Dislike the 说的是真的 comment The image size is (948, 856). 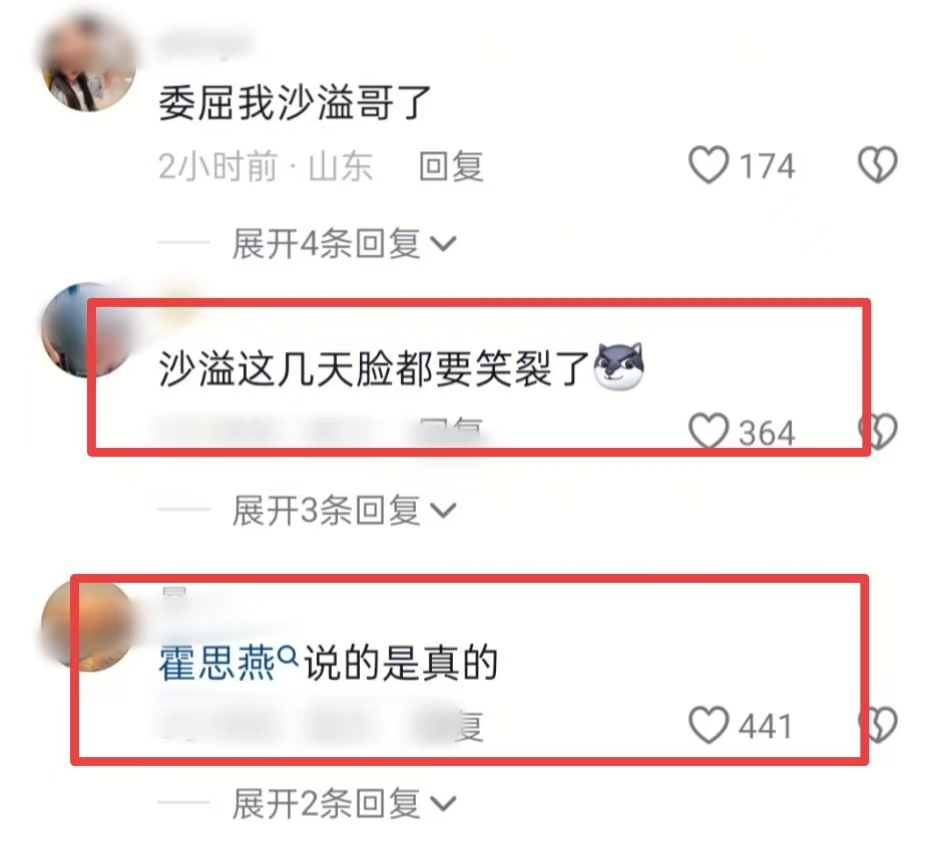pos(878,725)
